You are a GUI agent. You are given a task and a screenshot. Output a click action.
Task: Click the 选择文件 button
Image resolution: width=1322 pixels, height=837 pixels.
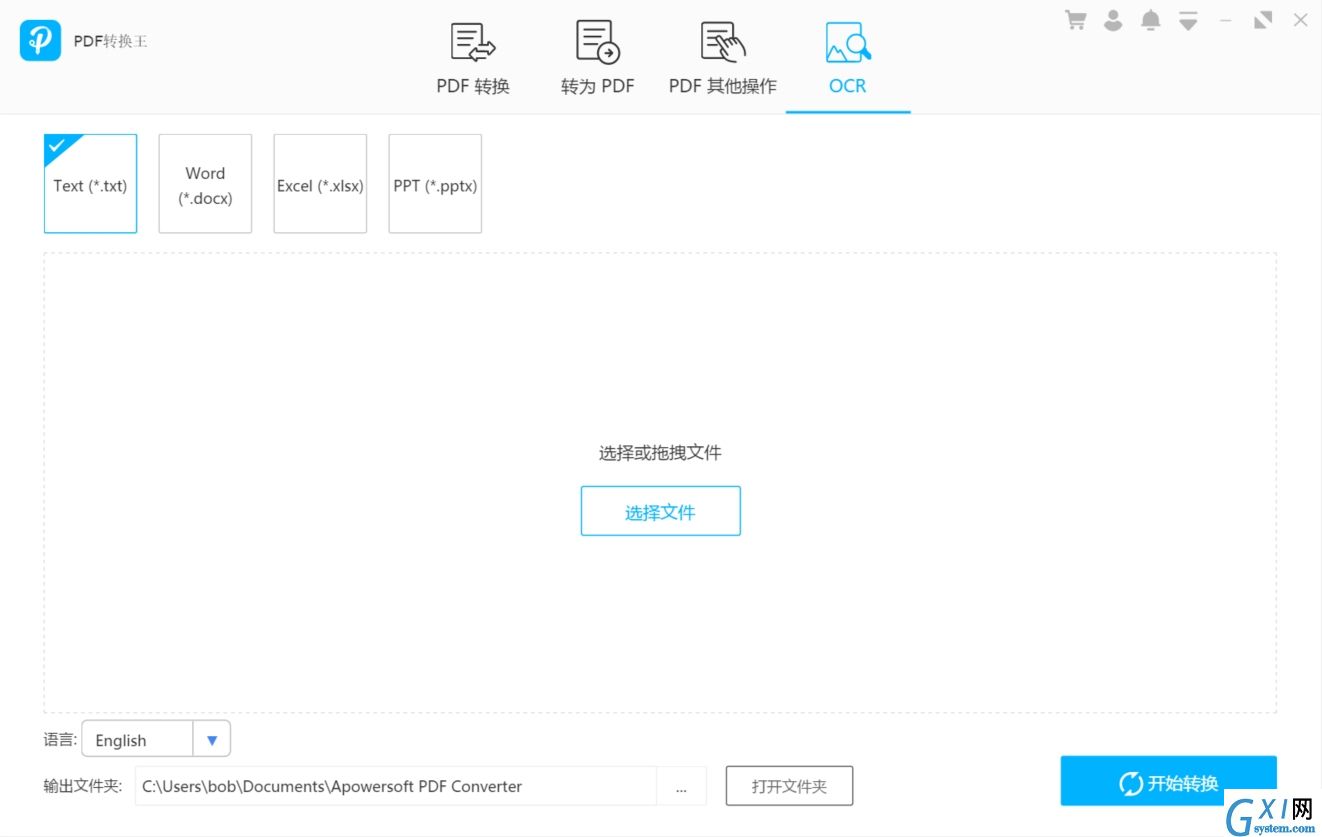coord(660,511)
